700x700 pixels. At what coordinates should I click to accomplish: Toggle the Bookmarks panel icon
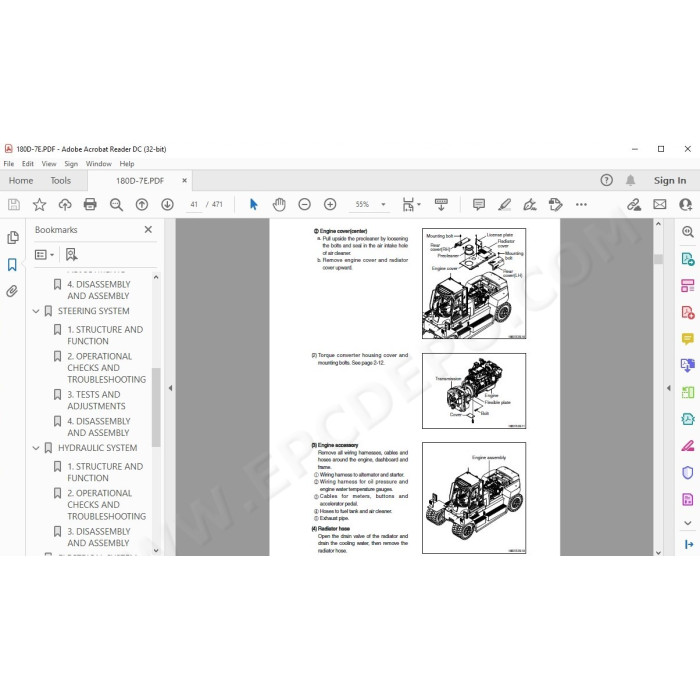[12, 264]
